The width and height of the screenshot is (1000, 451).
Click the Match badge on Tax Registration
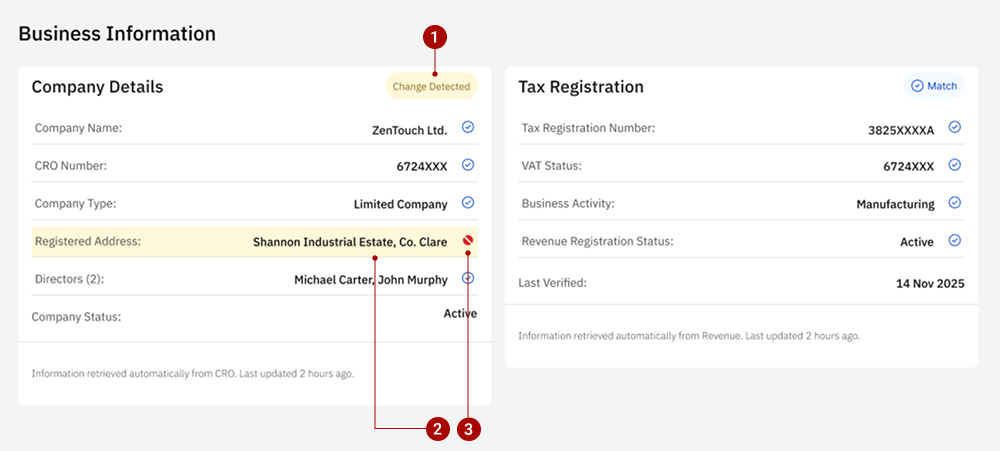click(x=934, y=86)
